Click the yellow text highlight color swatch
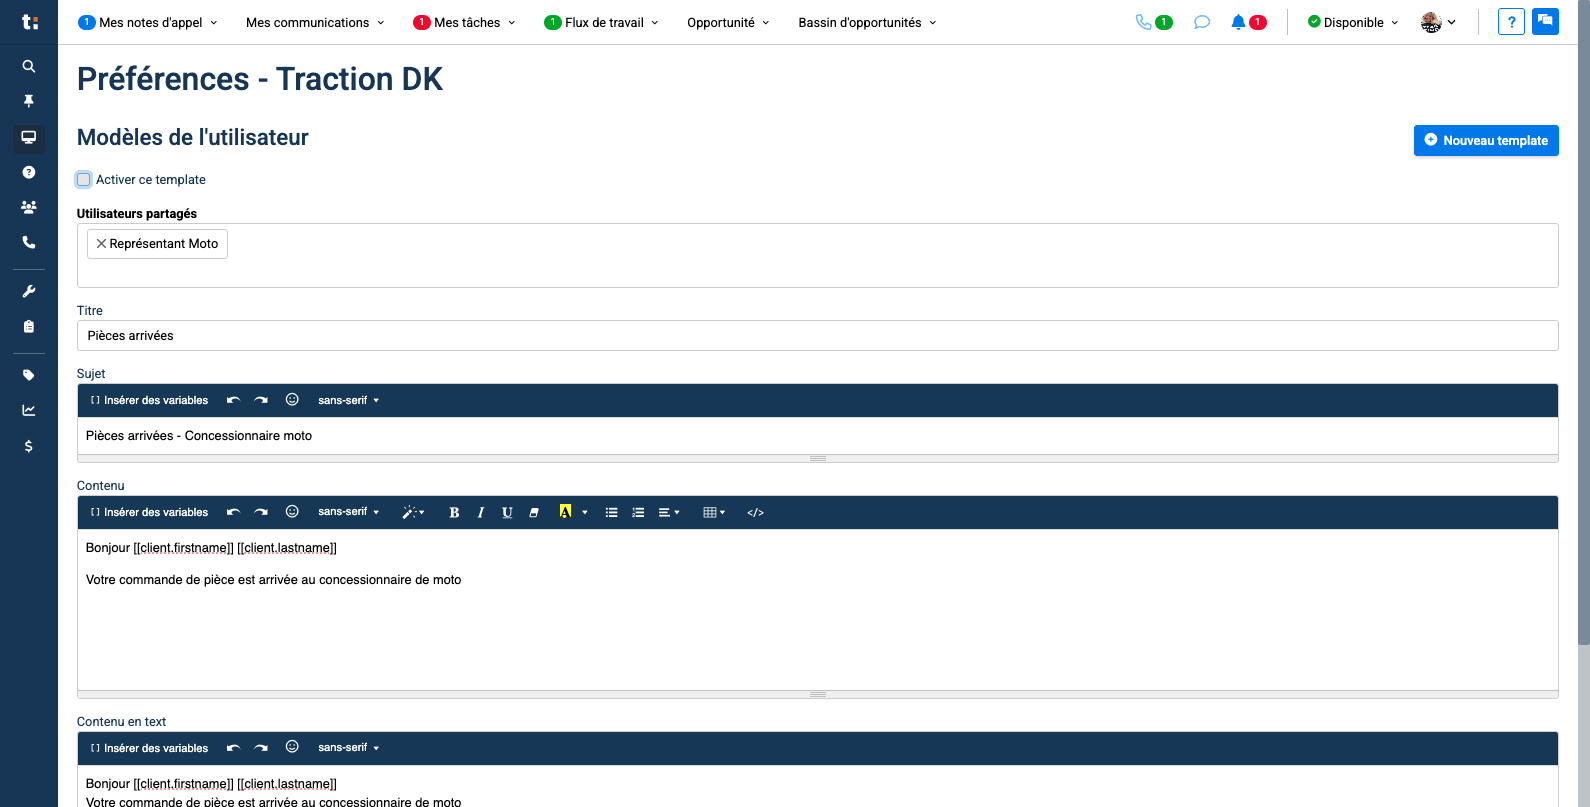 565,512
